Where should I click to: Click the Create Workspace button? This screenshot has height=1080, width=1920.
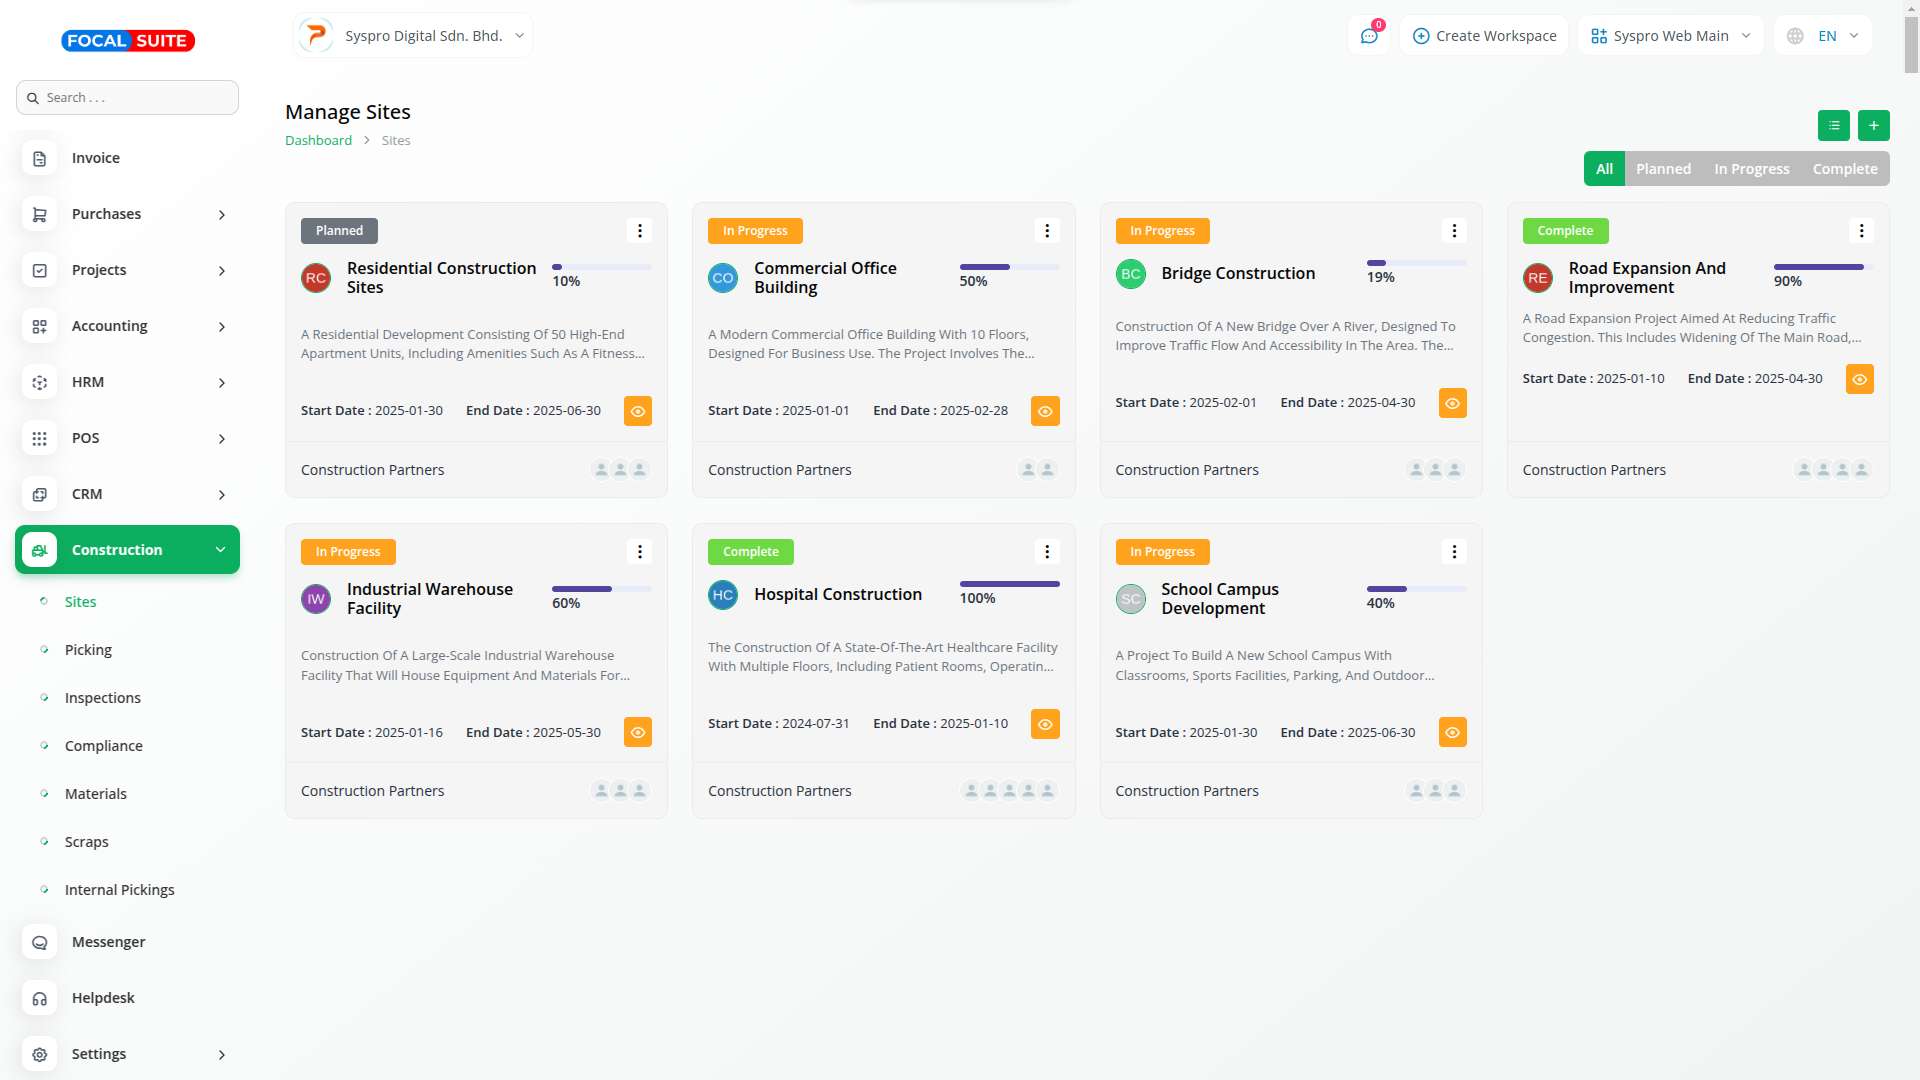coord(1484,36)
